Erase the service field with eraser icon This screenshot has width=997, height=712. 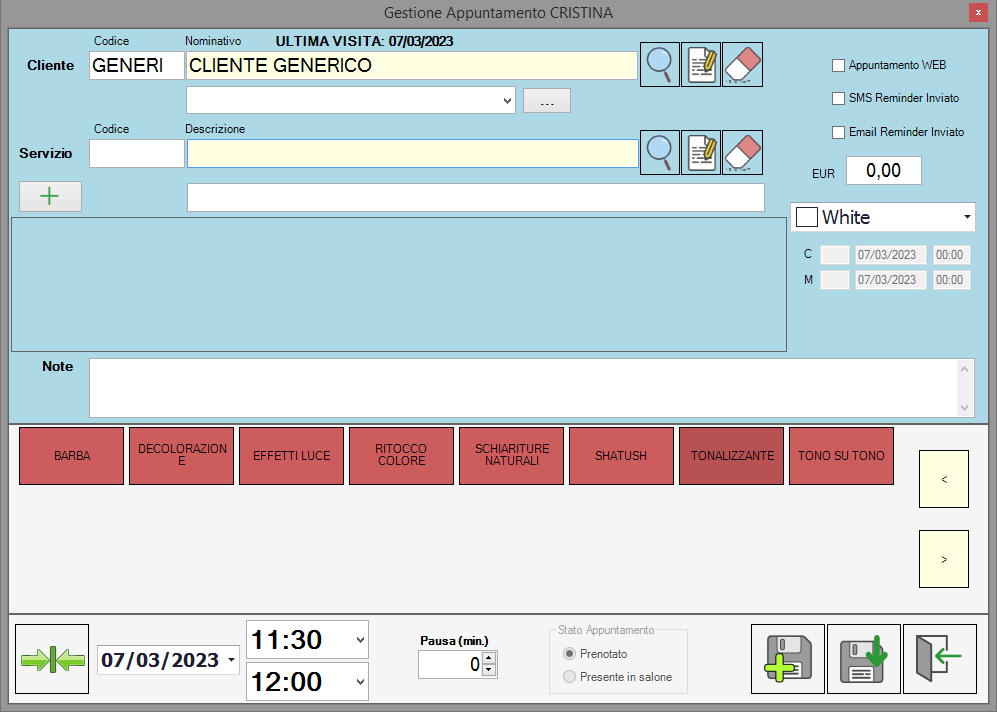pos(742,153)
